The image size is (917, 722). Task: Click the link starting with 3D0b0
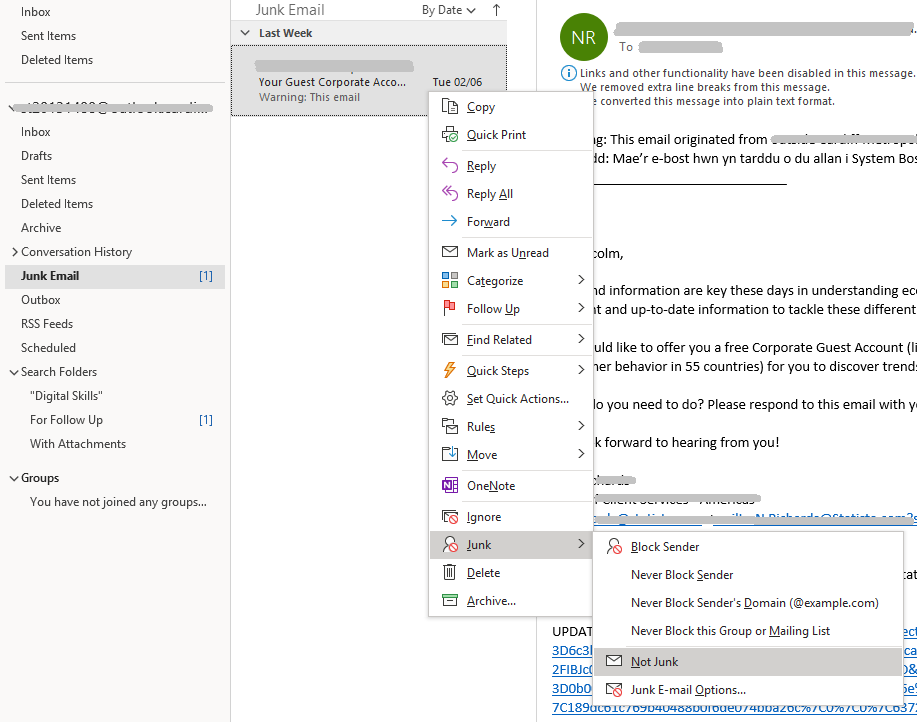click(571, 688)
